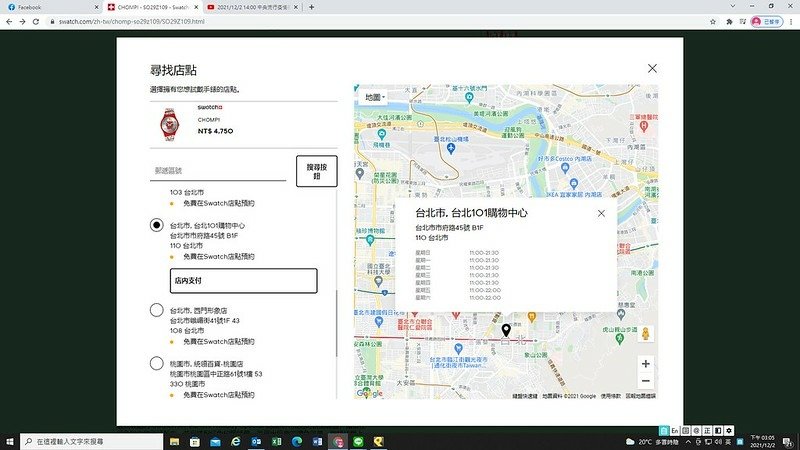Click the IME settings gear icon
The width and height of the screenshot is (800, 450).
coord(729,431)
